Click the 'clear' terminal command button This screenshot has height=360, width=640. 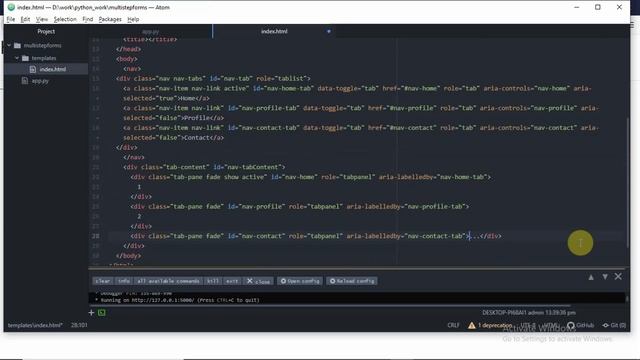point(102,281)
